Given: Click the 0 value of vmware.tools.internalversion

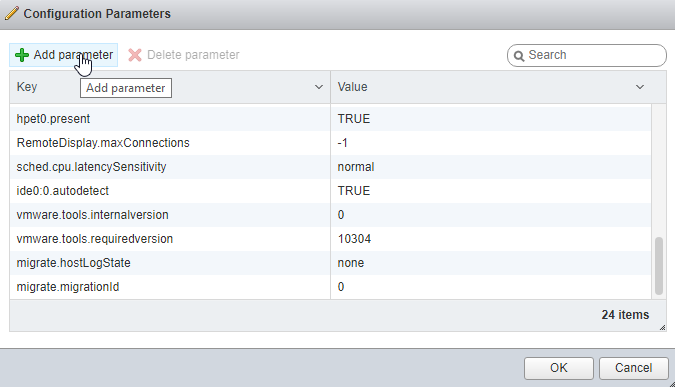Looking at the screenshot, I should 341,215.
